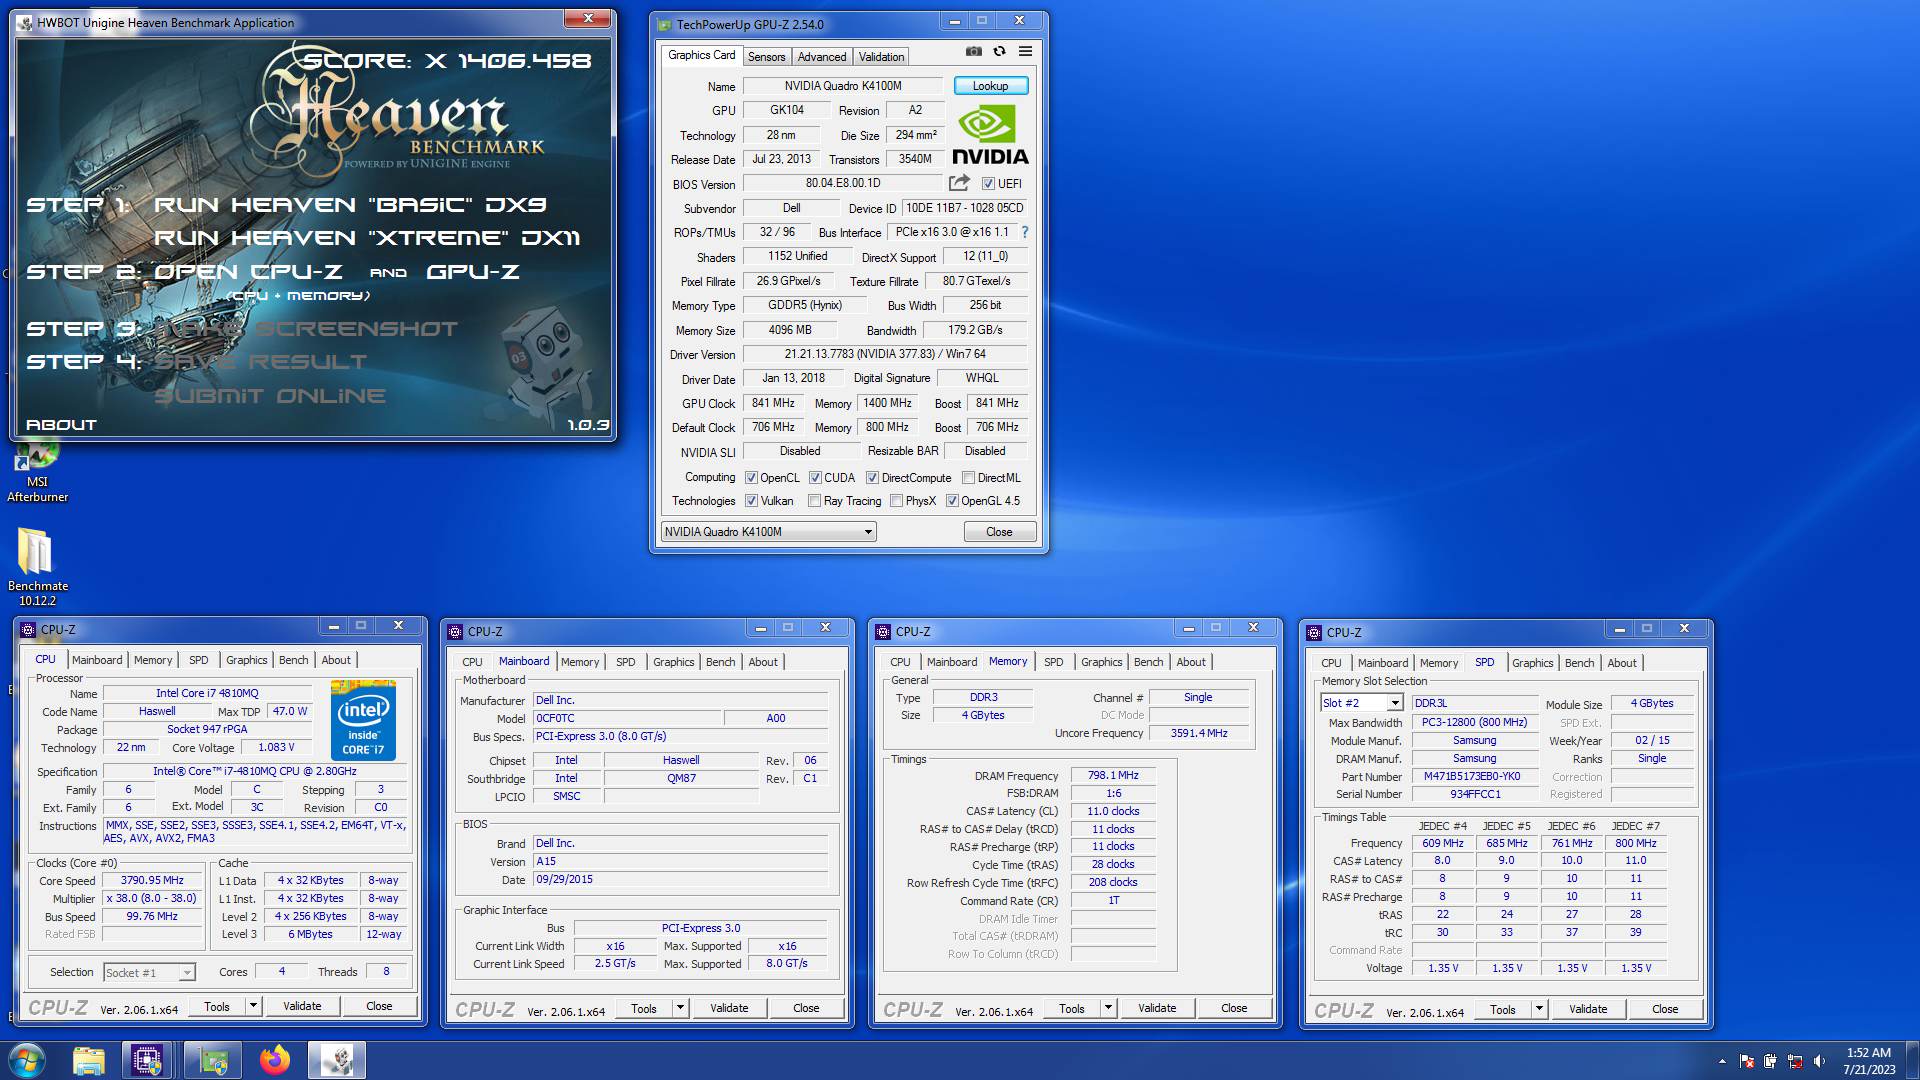This screenshot has height=1080, width=1920.
Task: Toggle the OpenGL 4.5 checkbox
Action: point(952,501)
